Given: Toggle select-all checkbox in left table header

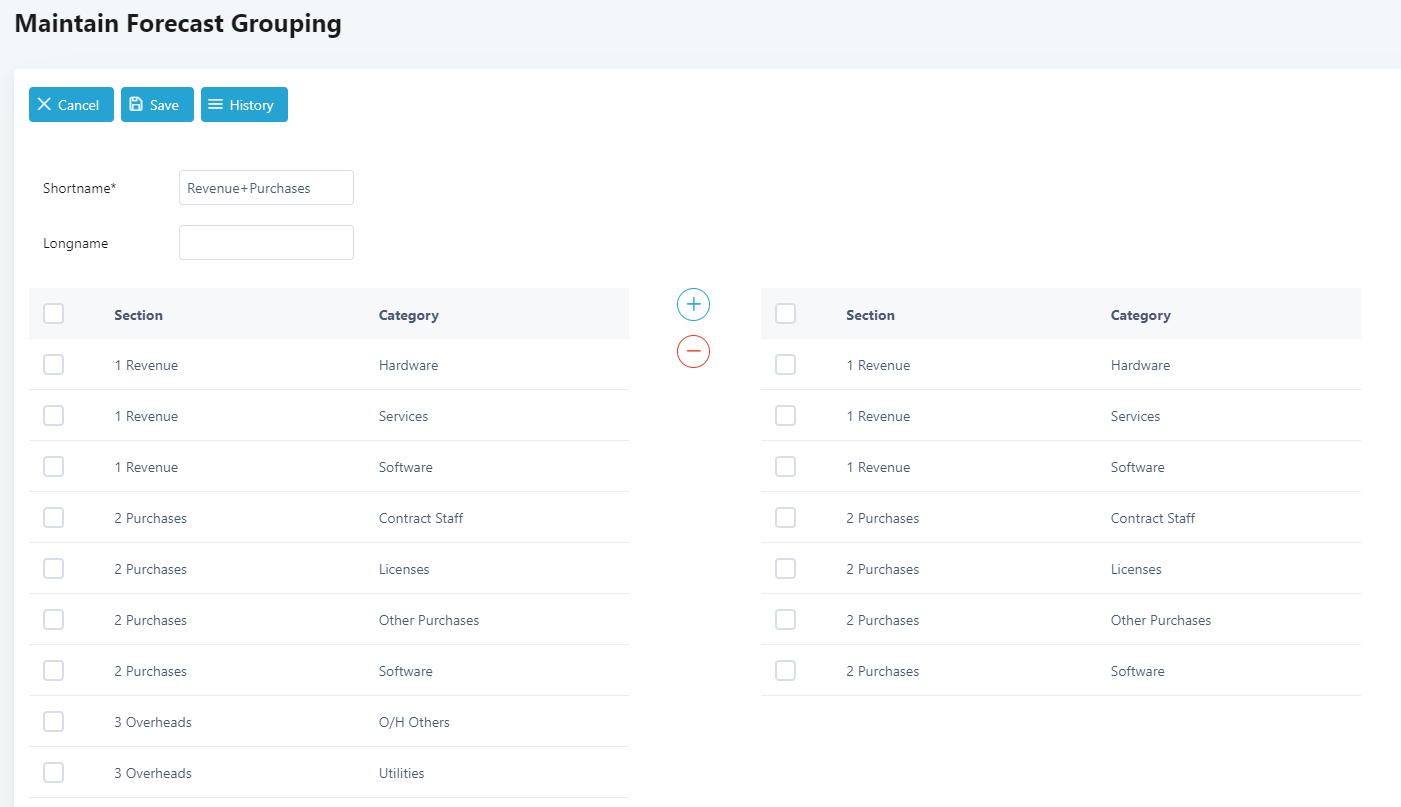Looking at the screenshot, I should pyautogui.click(x=54, y=314).
